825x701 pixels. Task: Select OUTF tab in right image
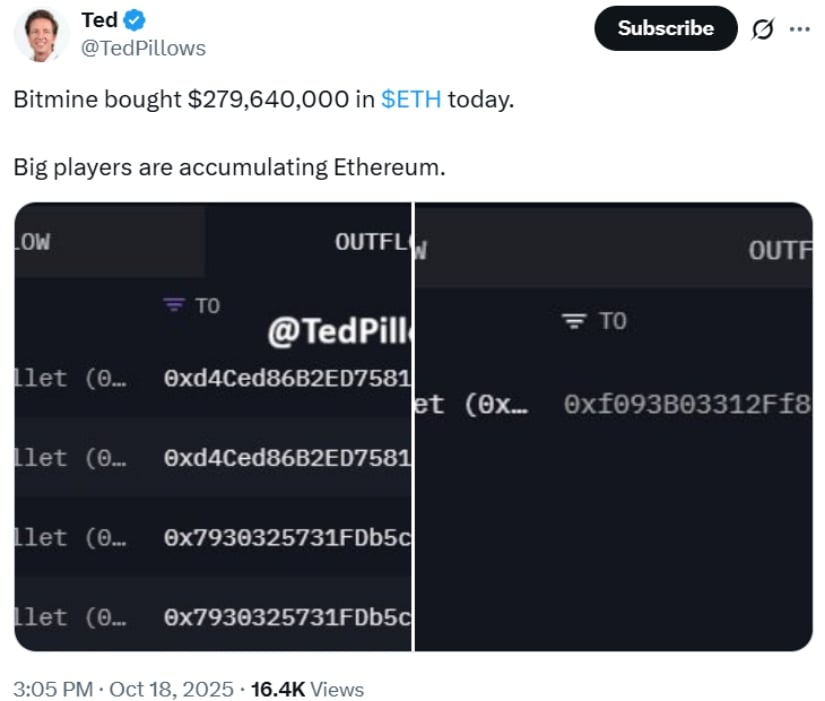(x=778, y=250)
